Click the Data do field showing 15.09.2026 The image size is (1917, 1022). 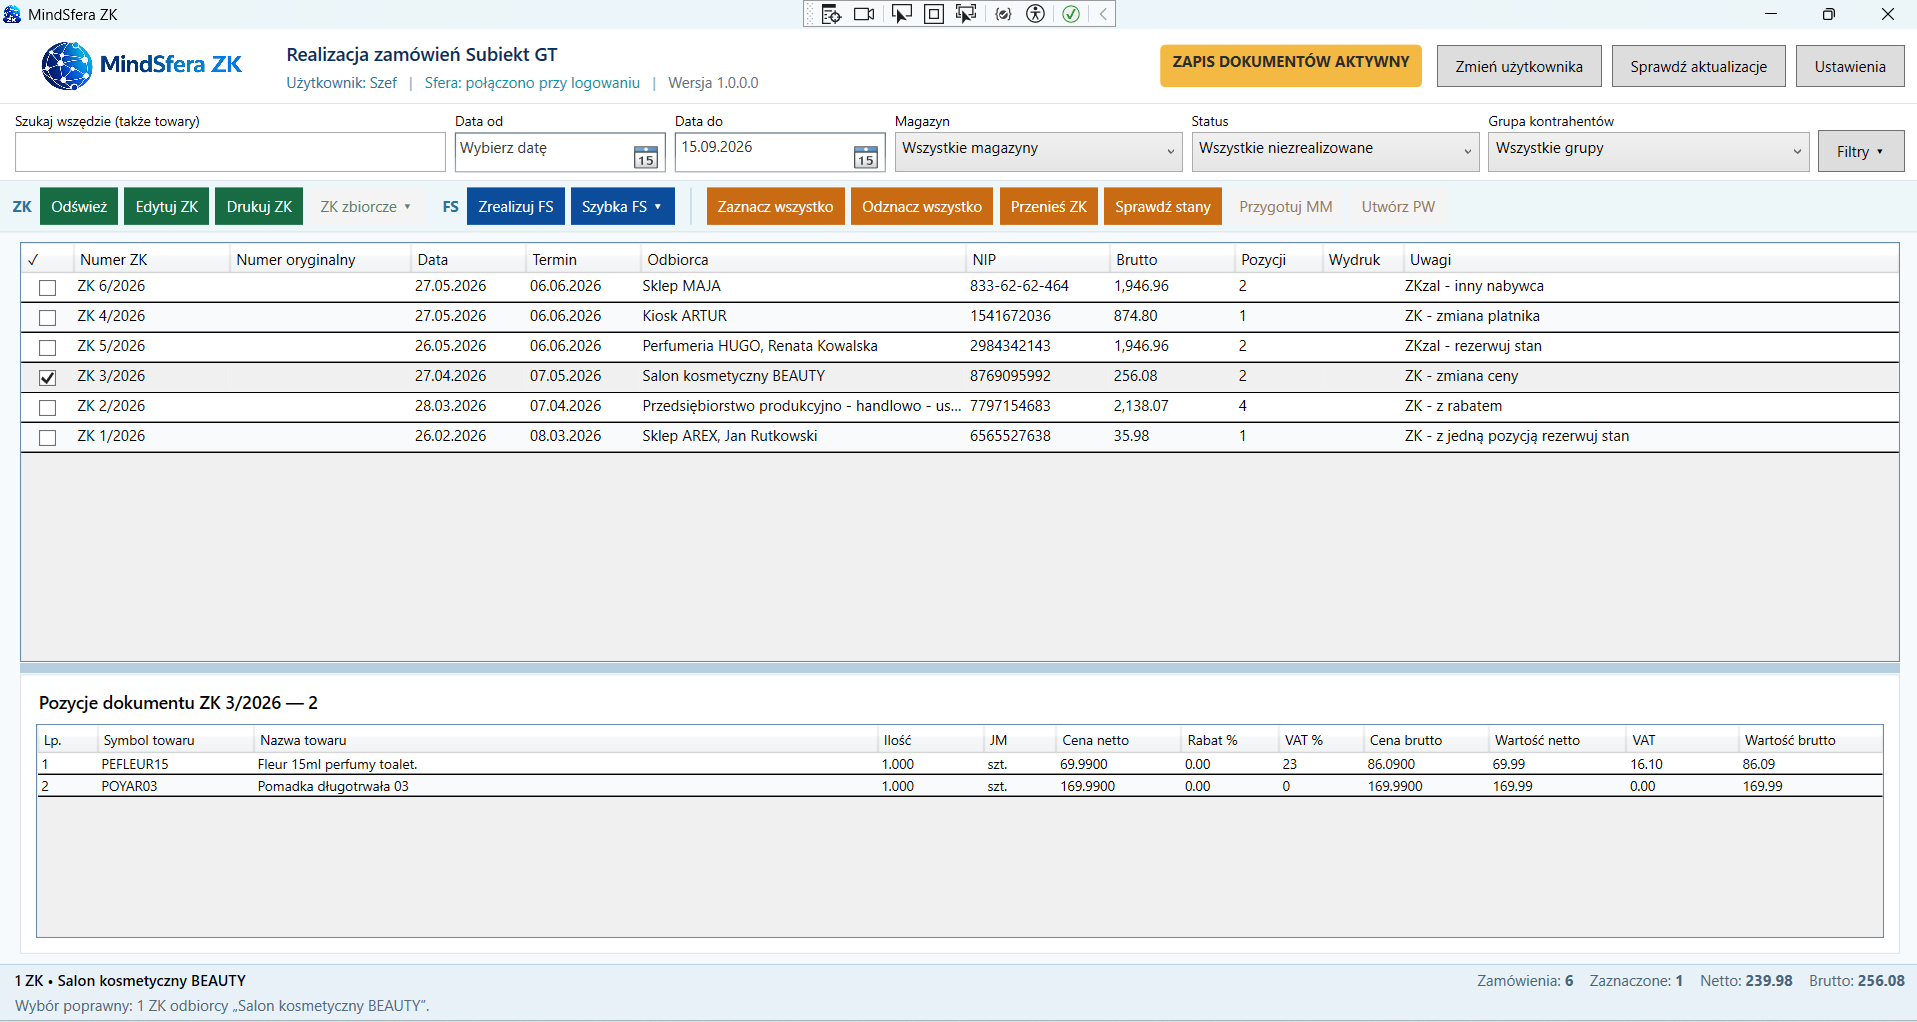(x=780, y=152)
